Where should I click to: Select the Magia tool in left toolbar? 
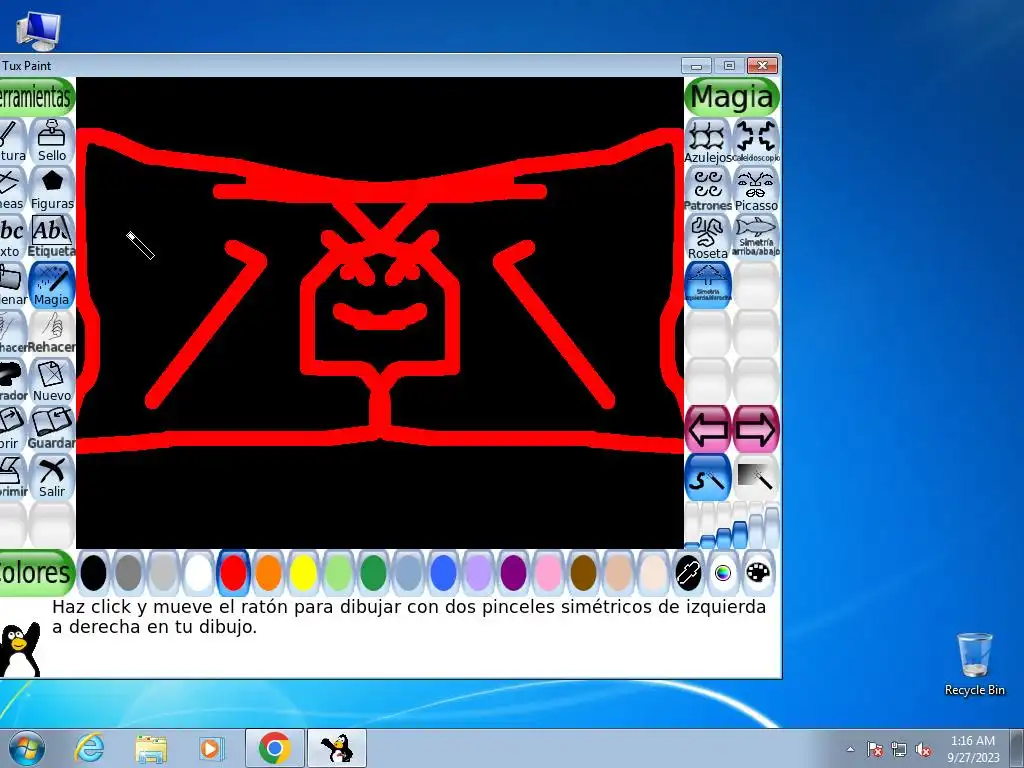click(x=52, y=285)
